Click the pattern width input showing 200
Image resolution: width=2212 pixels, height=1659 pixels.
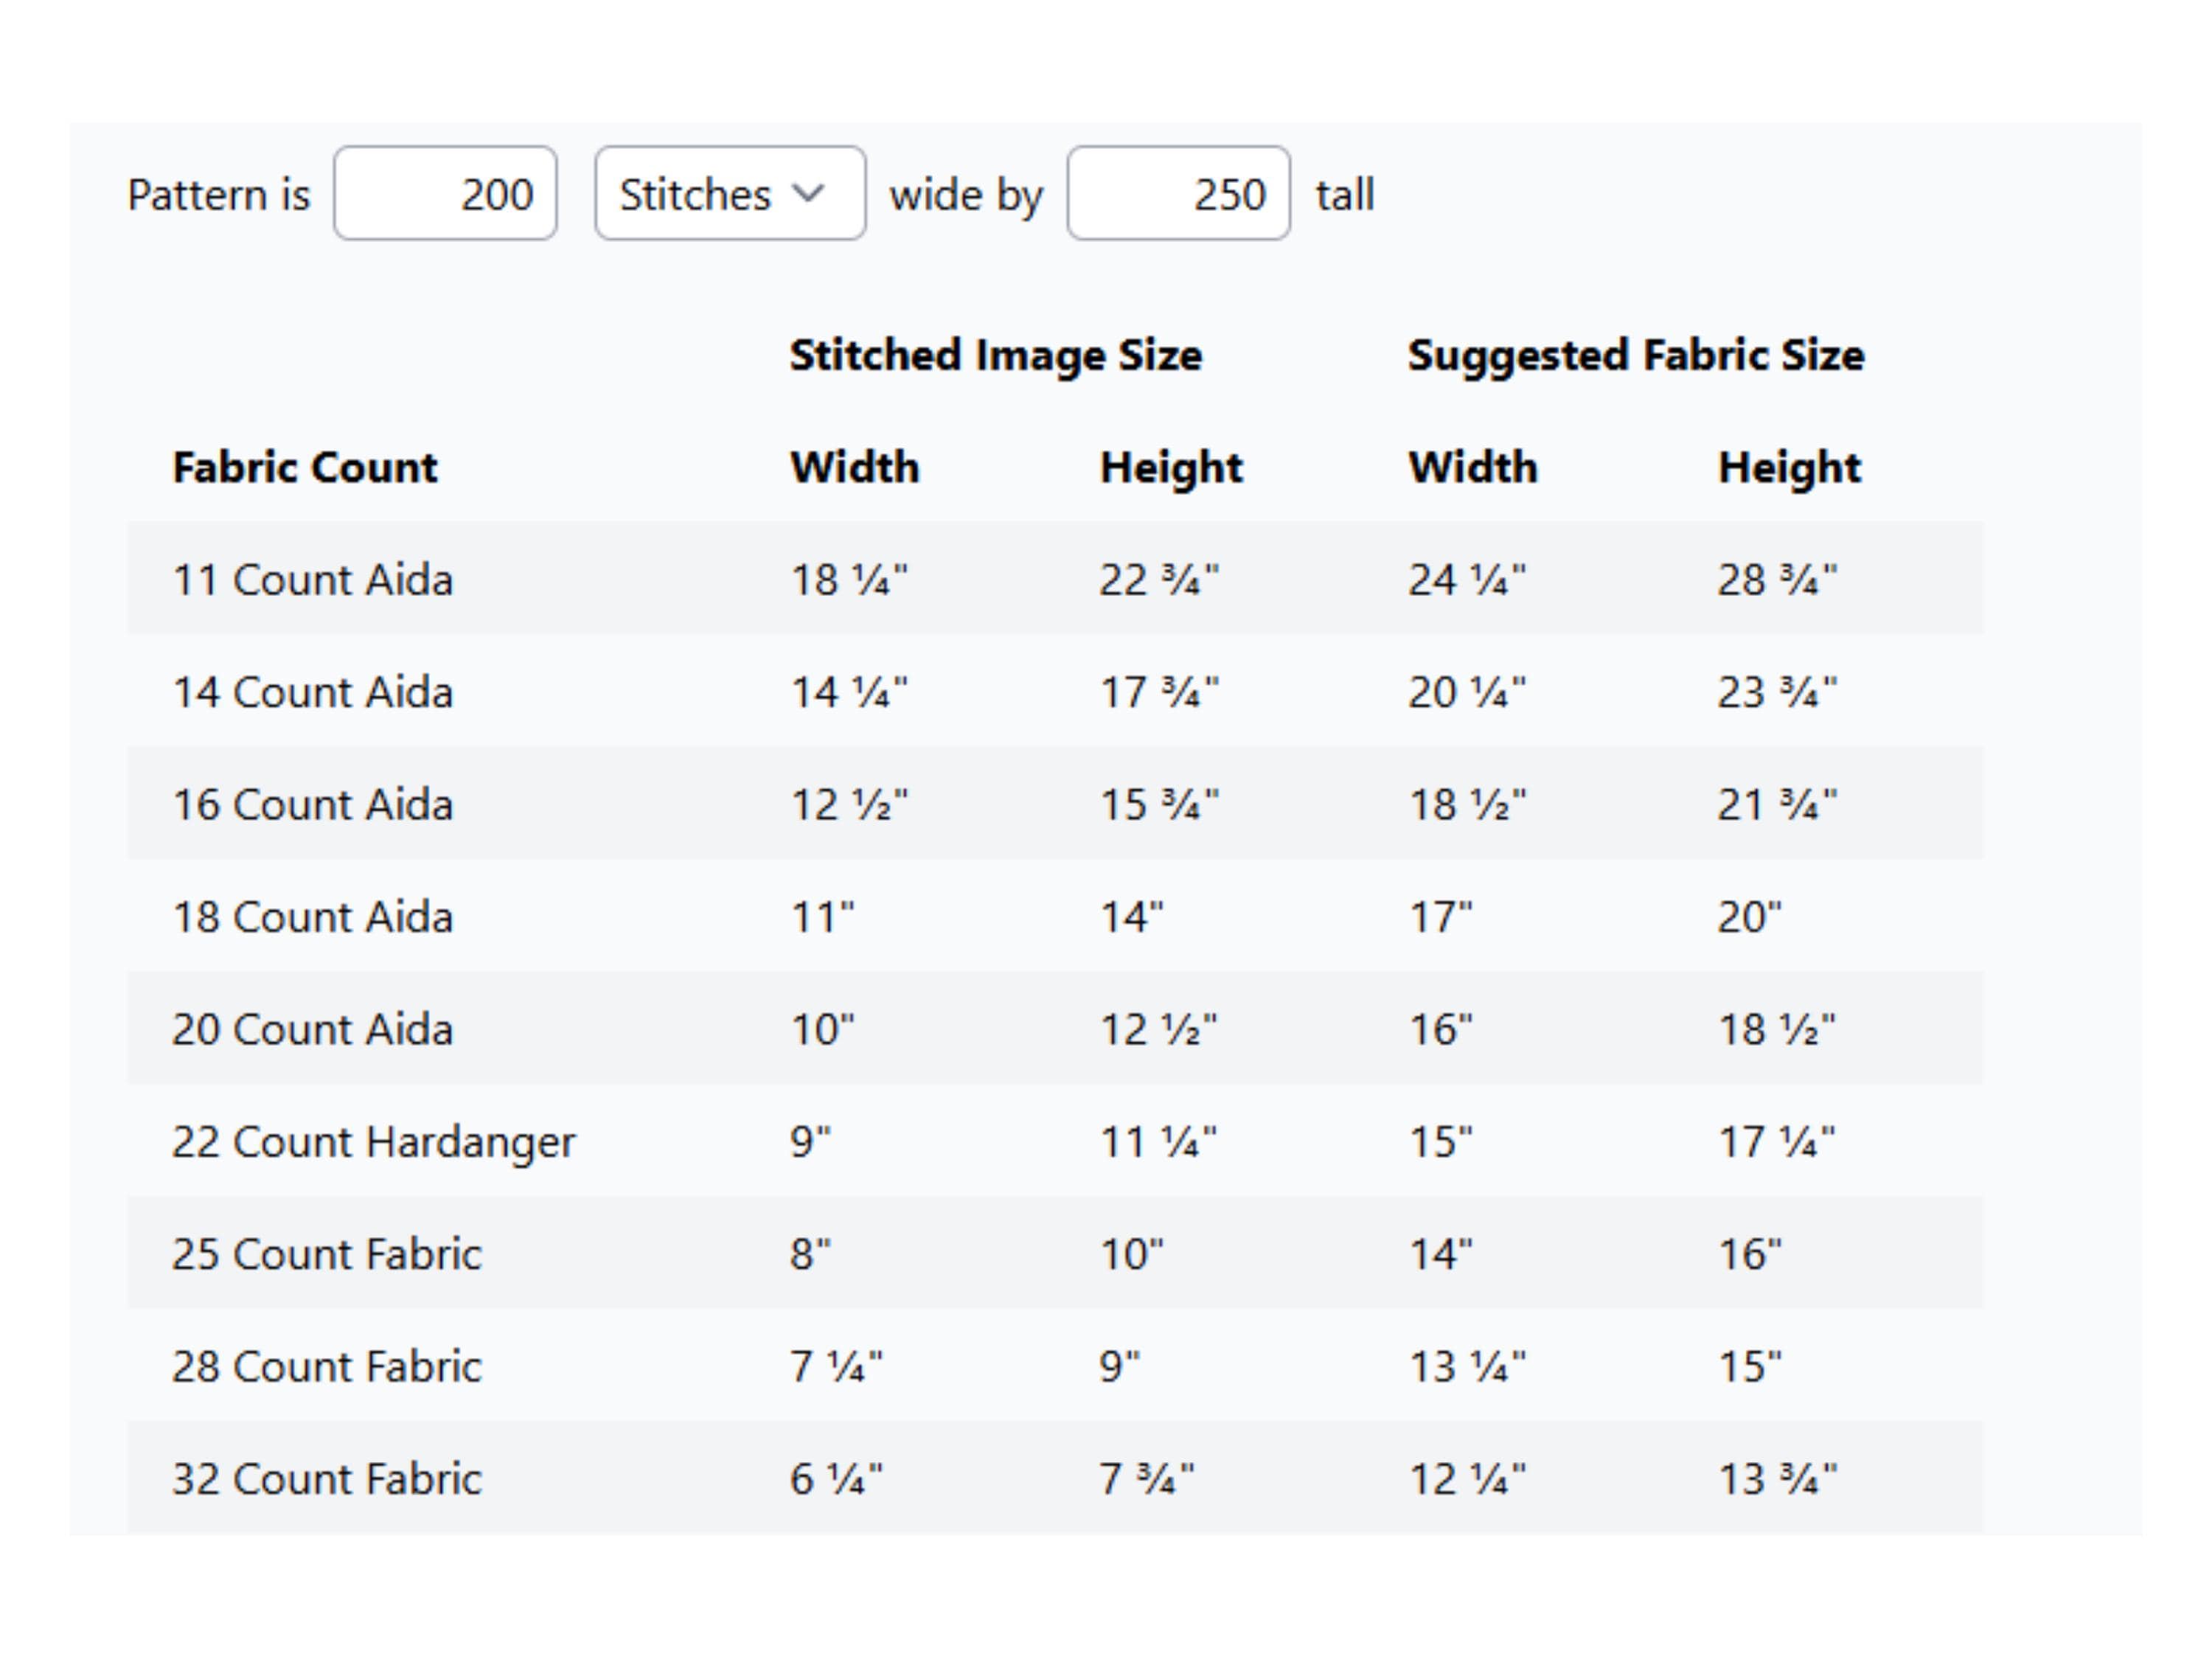(445, 193)
